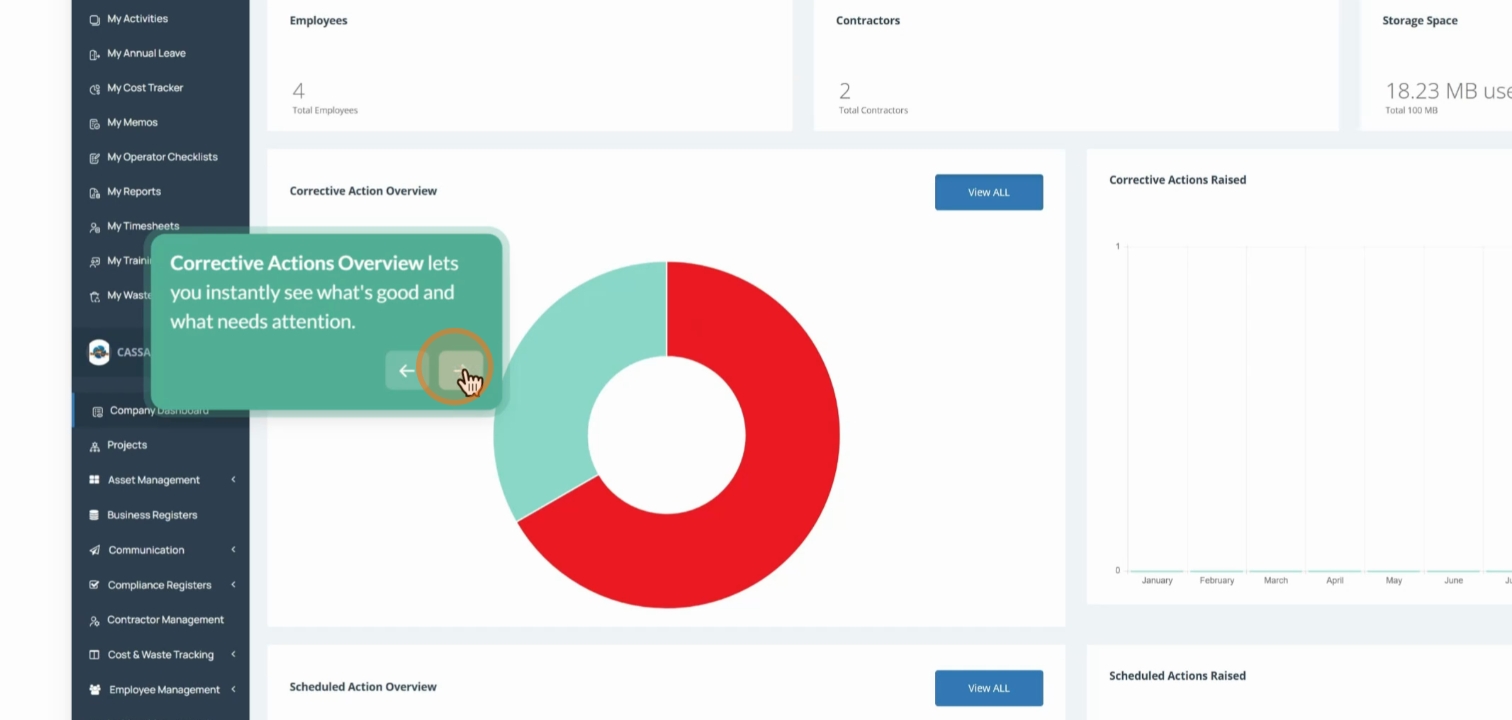Open the Company Dashboard icon

click(x=97, y=411)
